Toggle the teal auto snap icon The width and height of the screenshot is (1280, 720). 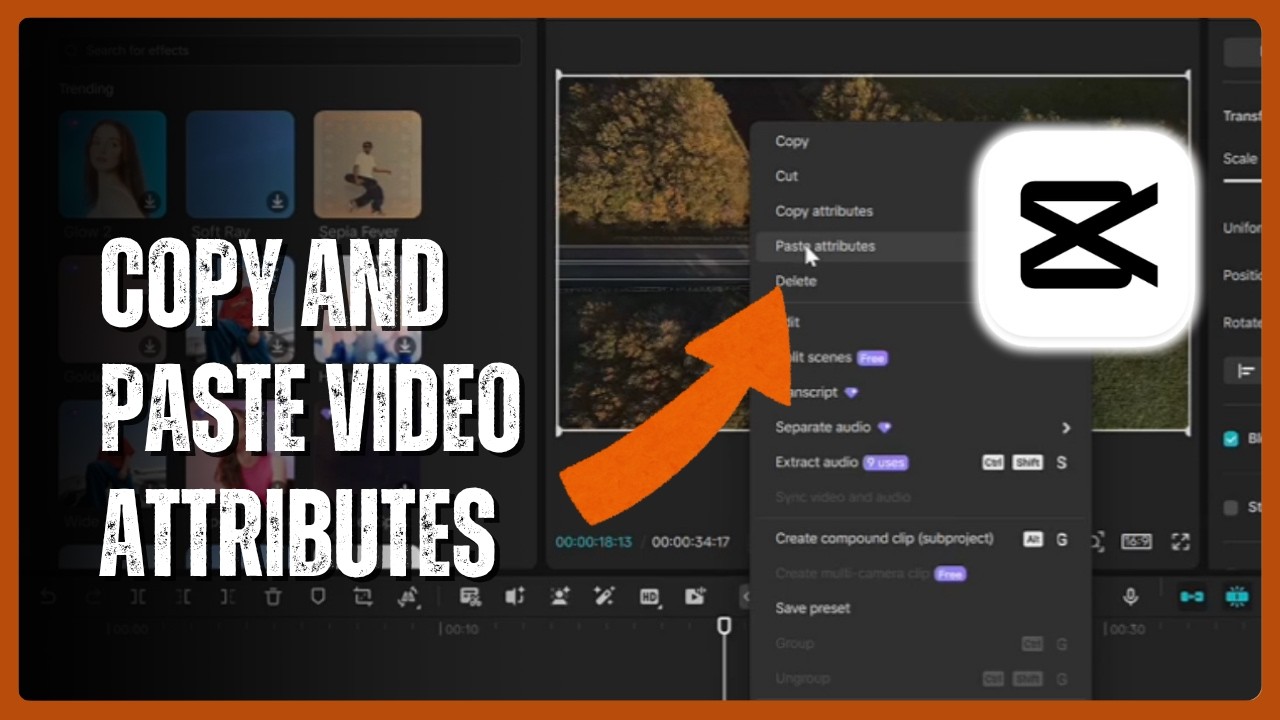1237,597
